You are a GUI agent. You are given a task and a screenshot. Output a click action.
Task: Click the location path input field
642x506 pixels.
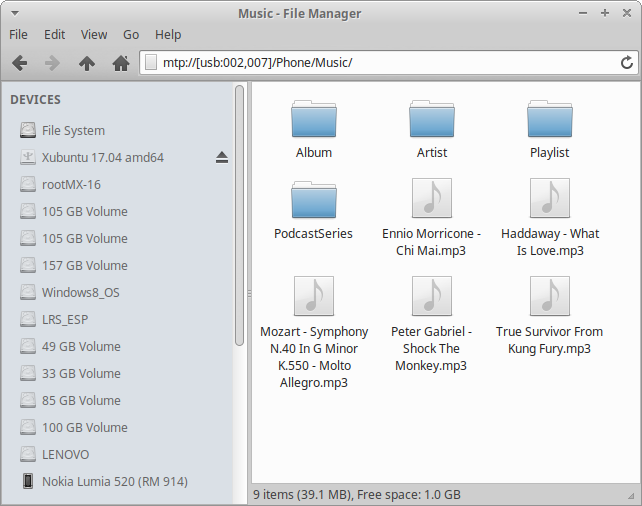click(x=380, y=63)
